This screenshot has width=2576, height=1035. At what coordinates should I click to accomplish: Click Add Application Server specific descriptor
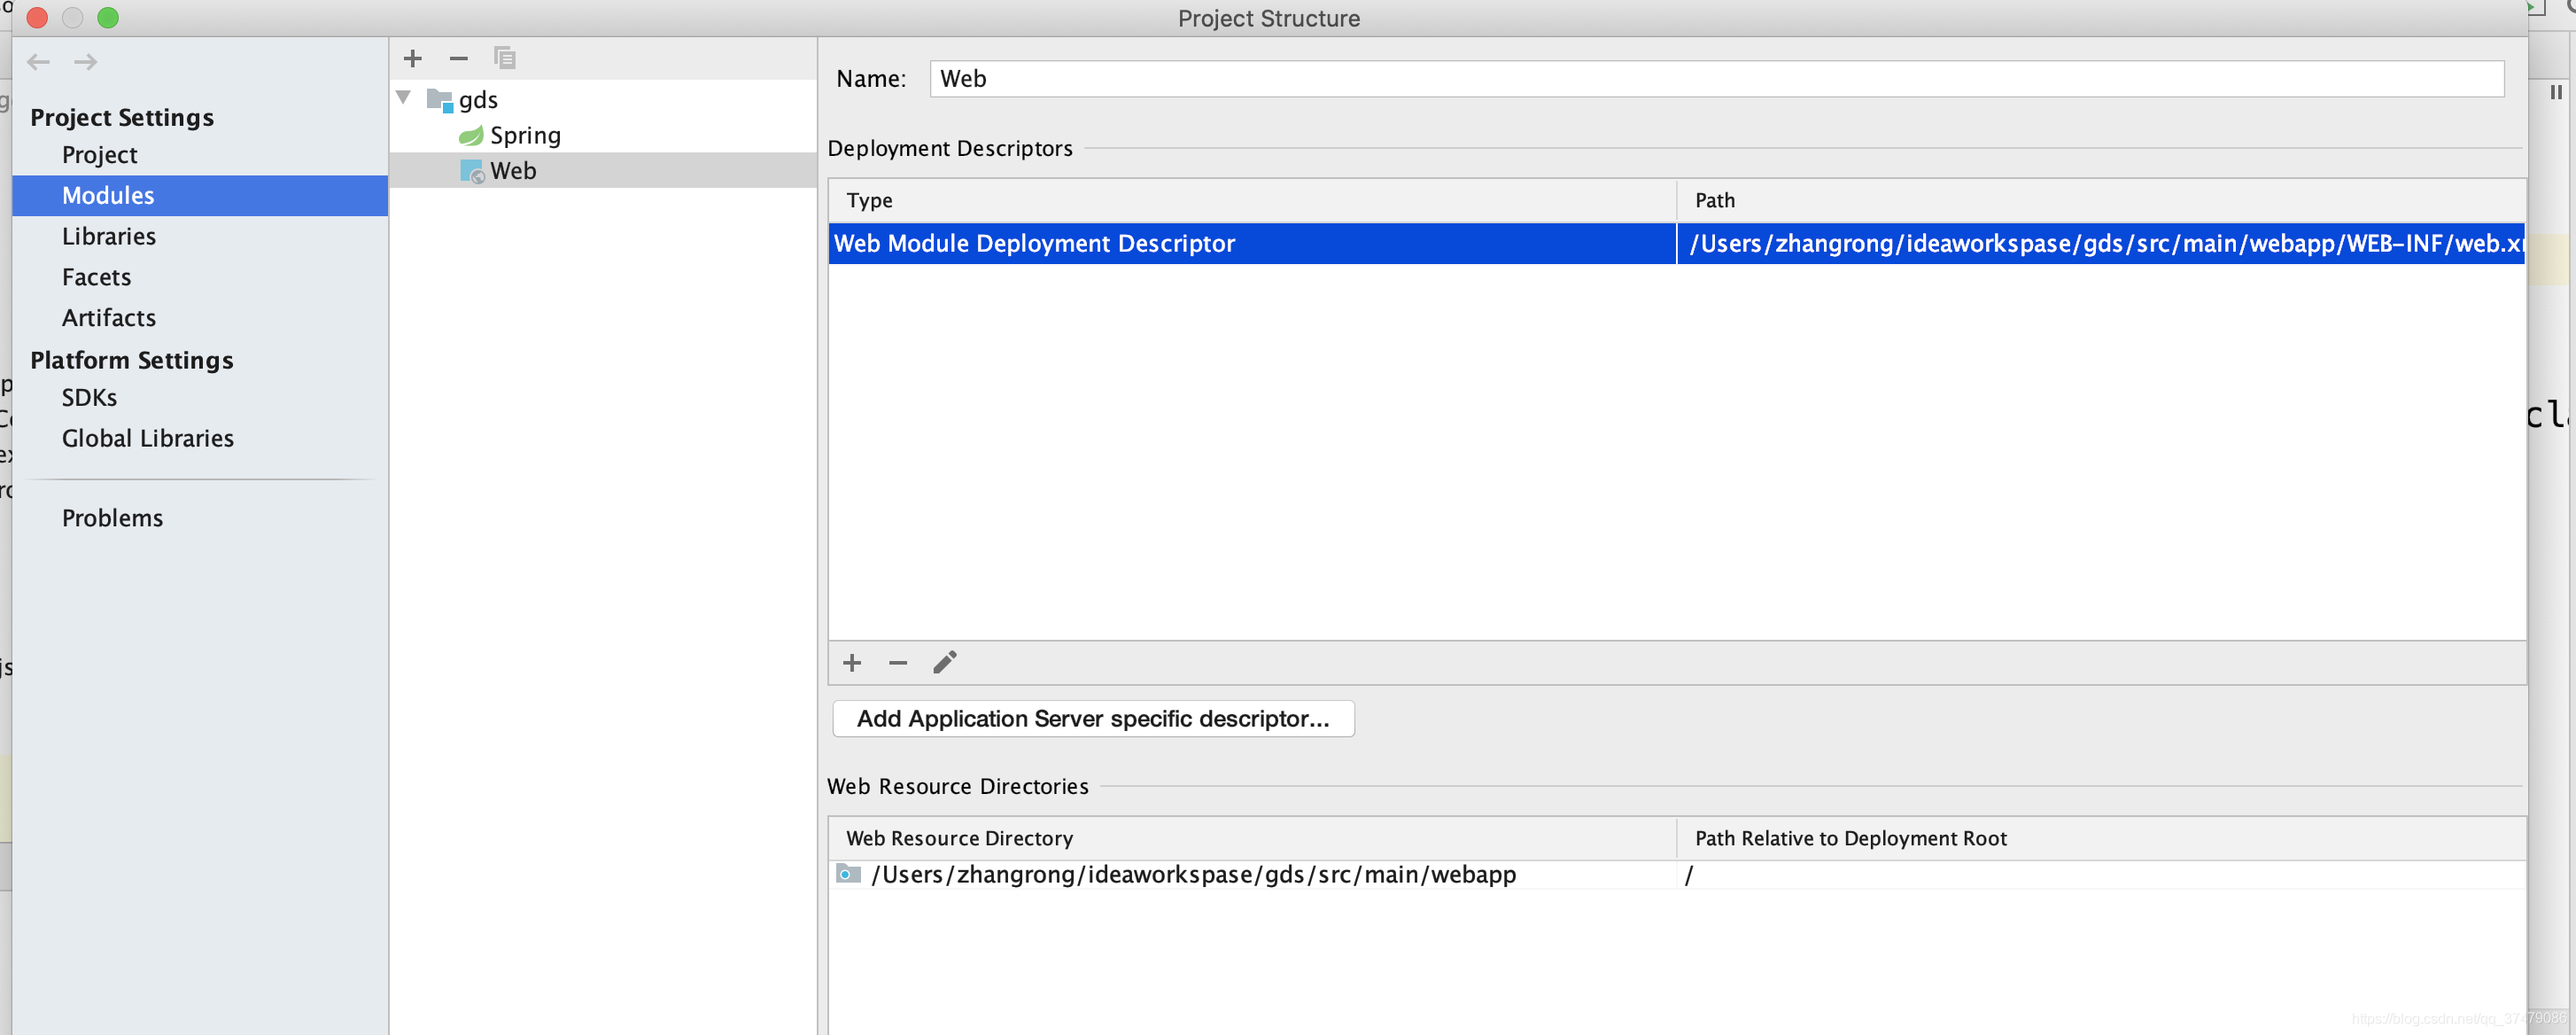(1092, 719)
